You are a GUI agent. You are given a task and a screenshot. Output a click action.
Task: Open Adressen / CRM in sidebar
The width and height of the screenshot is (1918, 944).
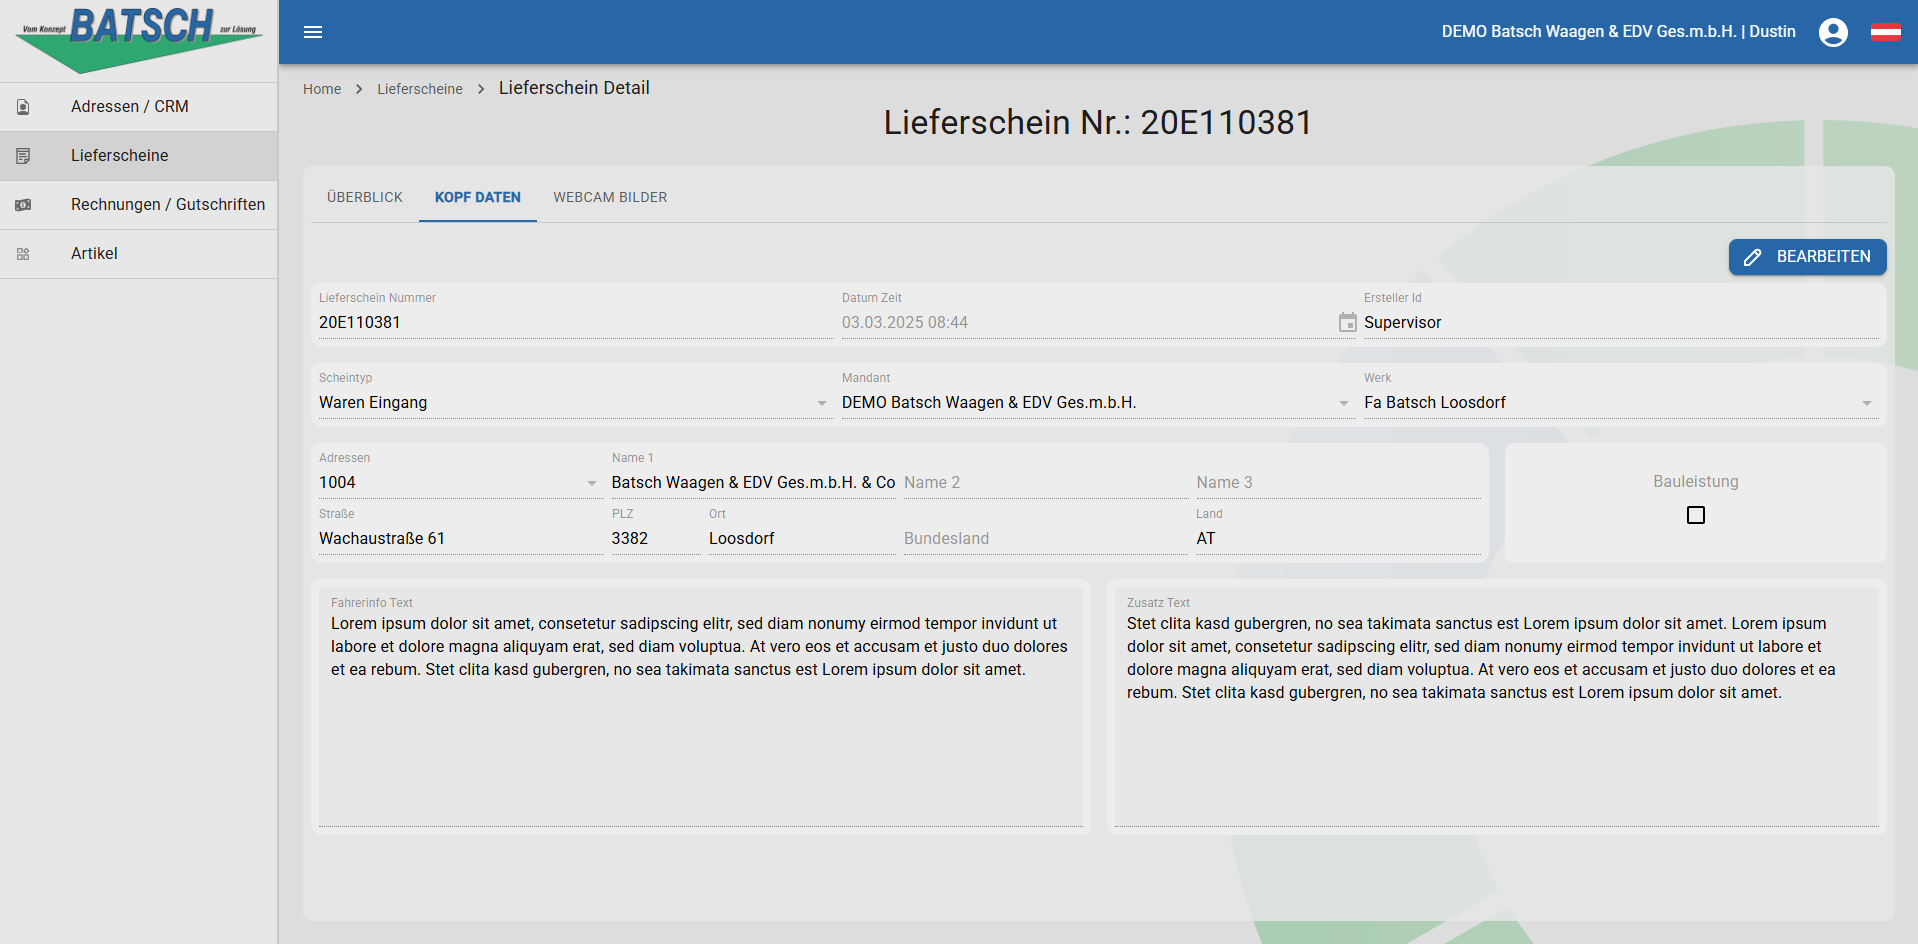pos(139,107)
